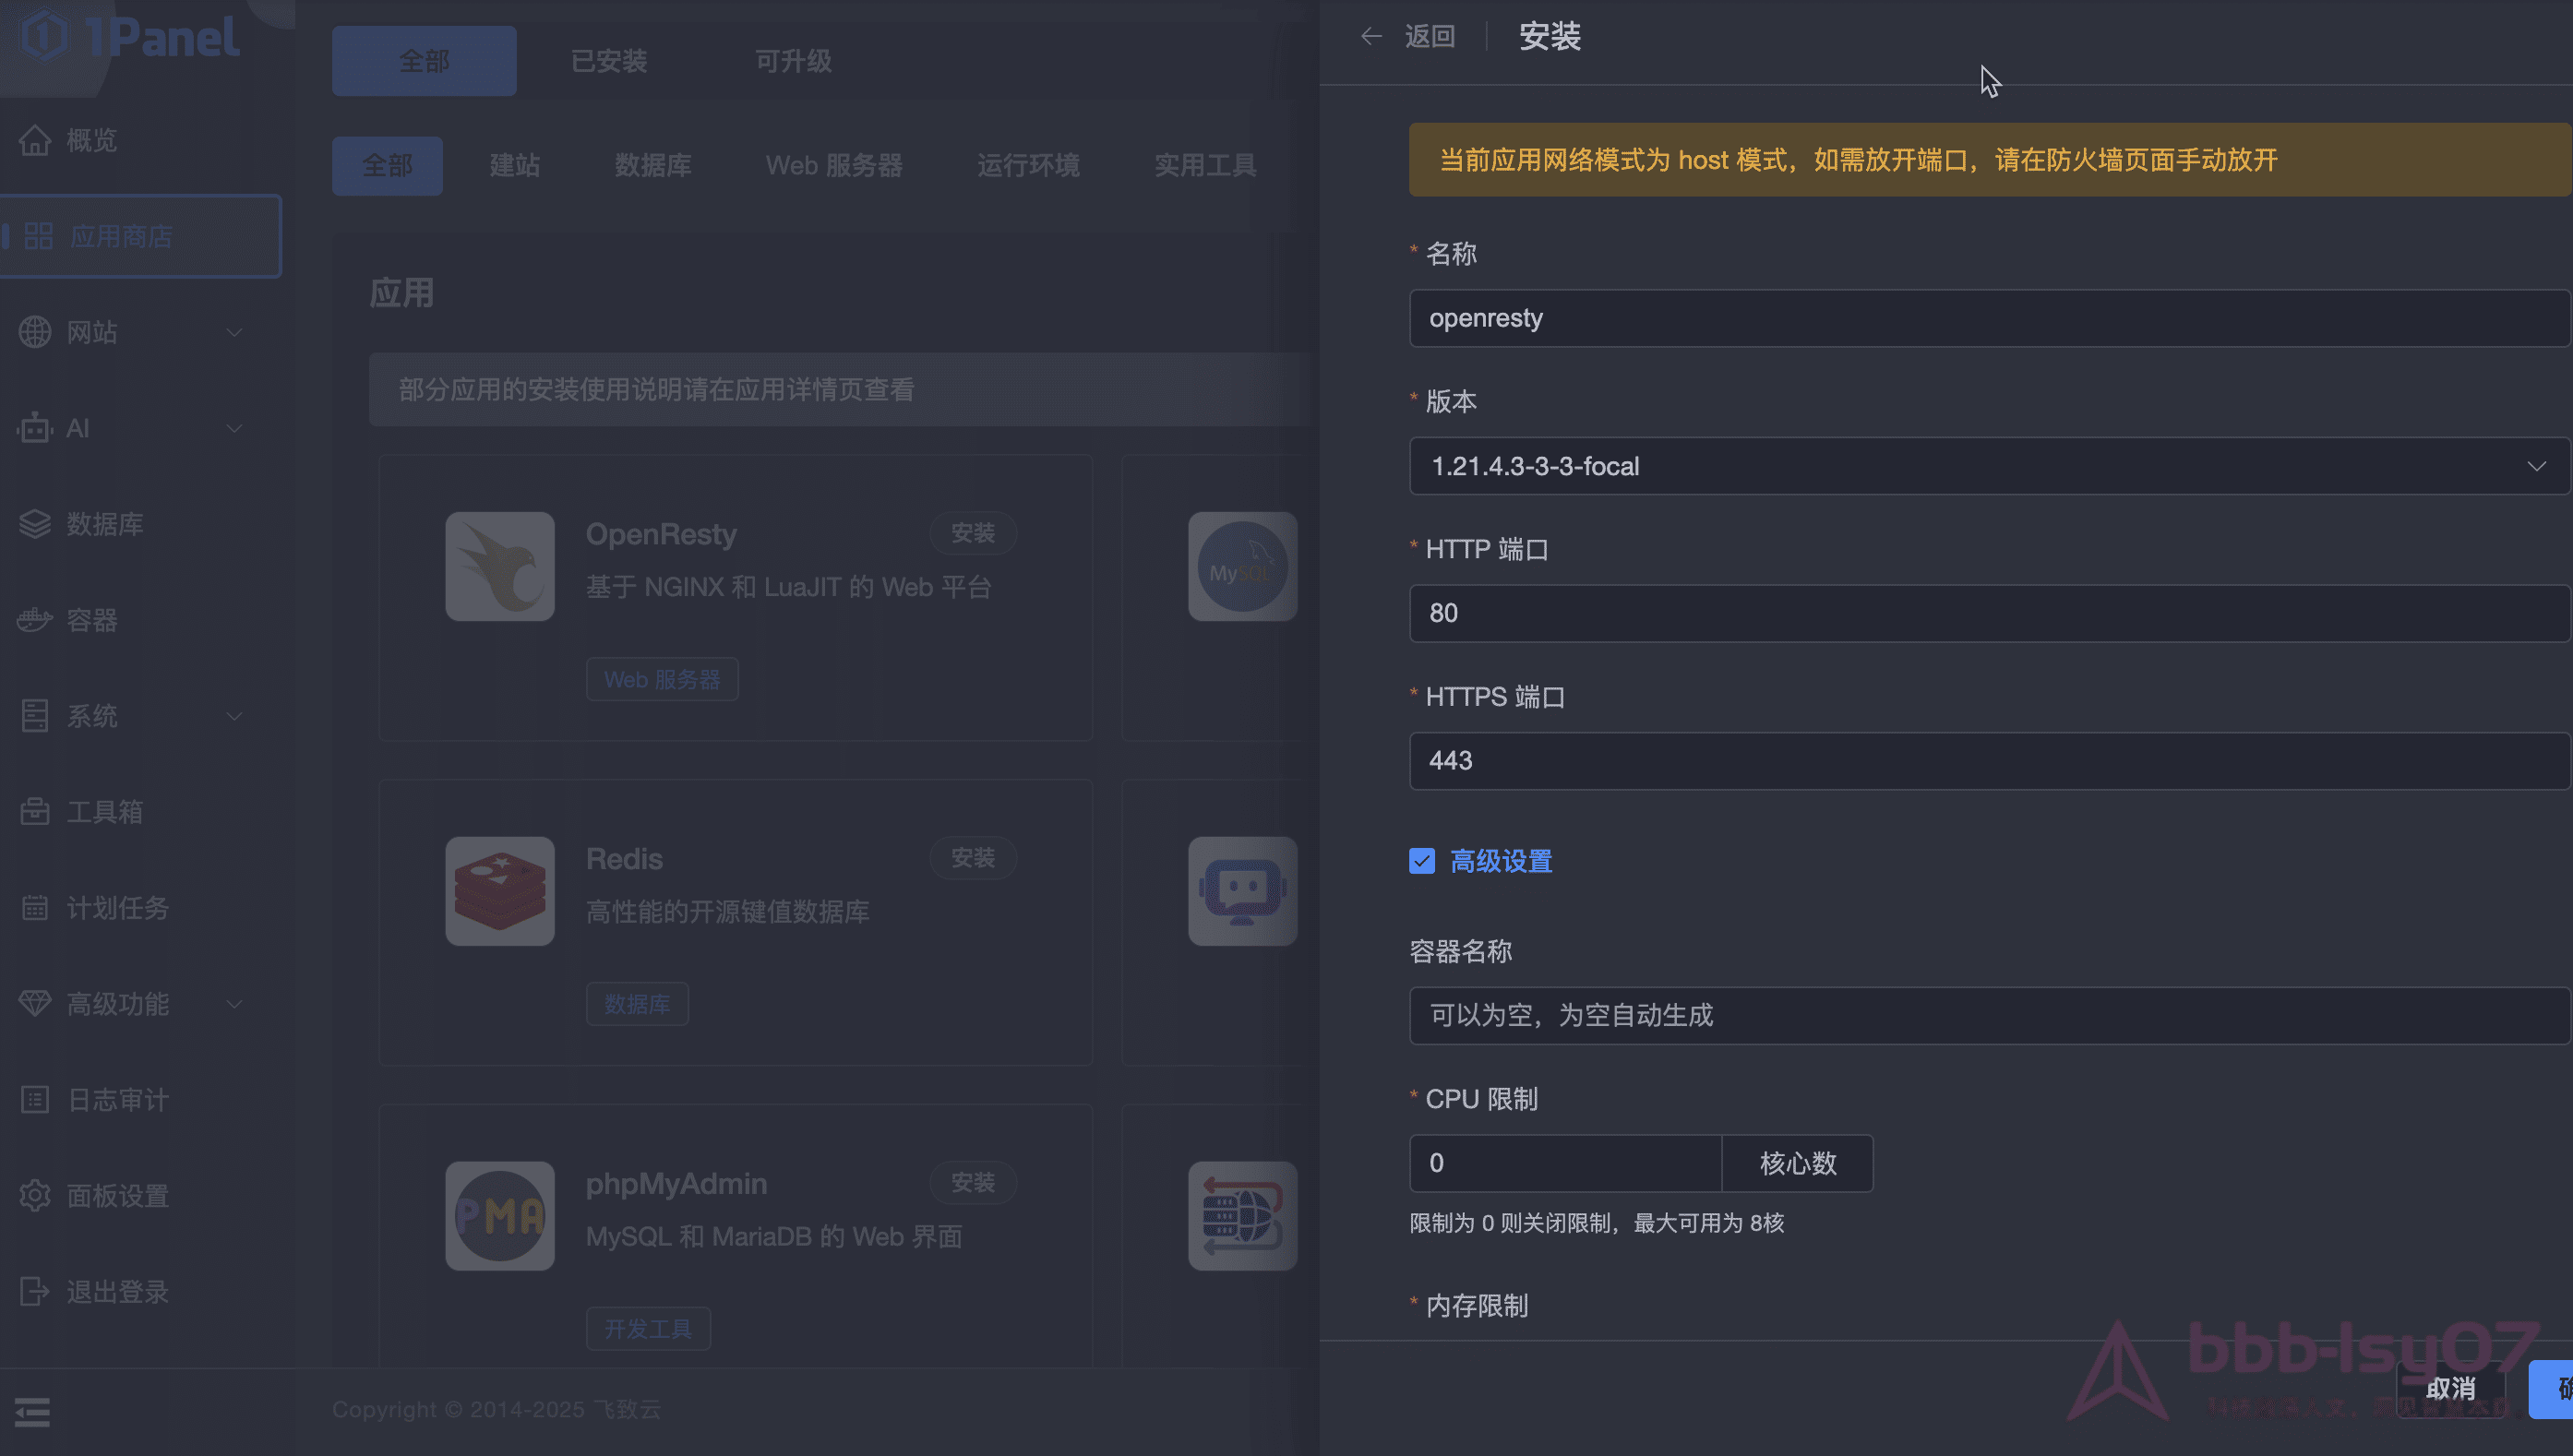Expand the 高级功能 sidebar submenu
The height and width of the screenshot is (1456, 2573).
tap(234, 1004)
